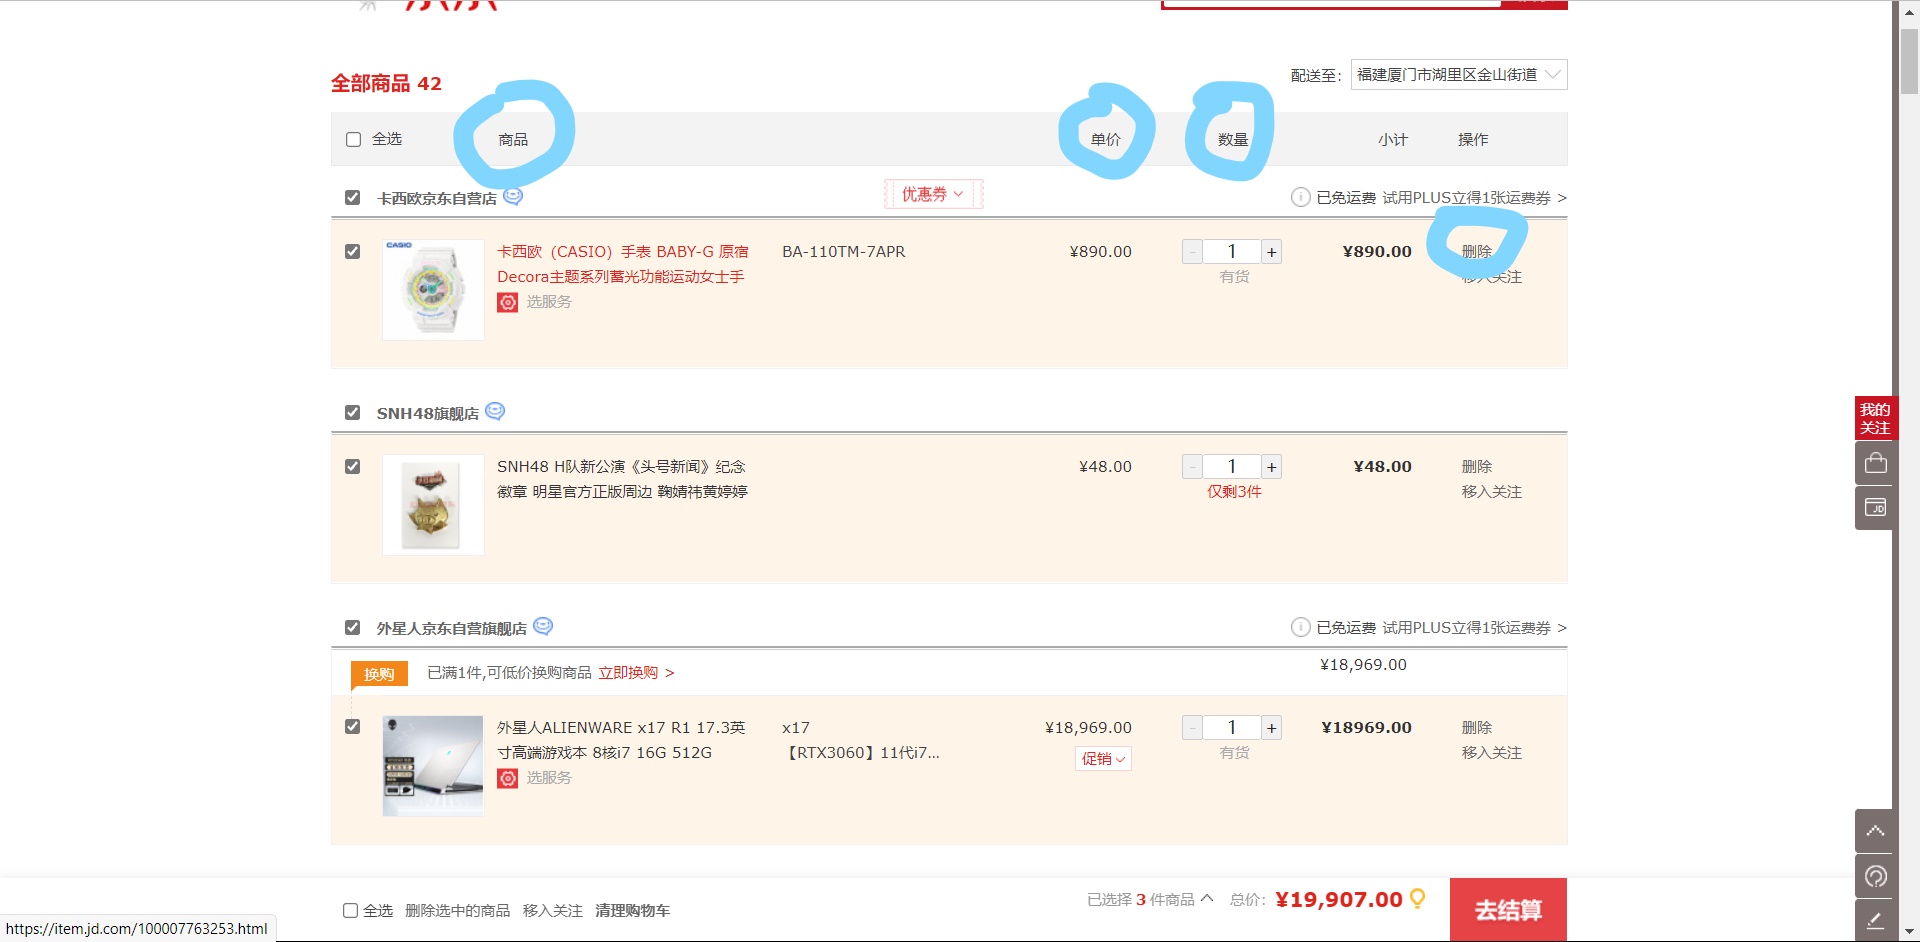1920x942 pixels.
Task: Open chat icon for SNH48旗舰店
Action: tap(495, 411)
